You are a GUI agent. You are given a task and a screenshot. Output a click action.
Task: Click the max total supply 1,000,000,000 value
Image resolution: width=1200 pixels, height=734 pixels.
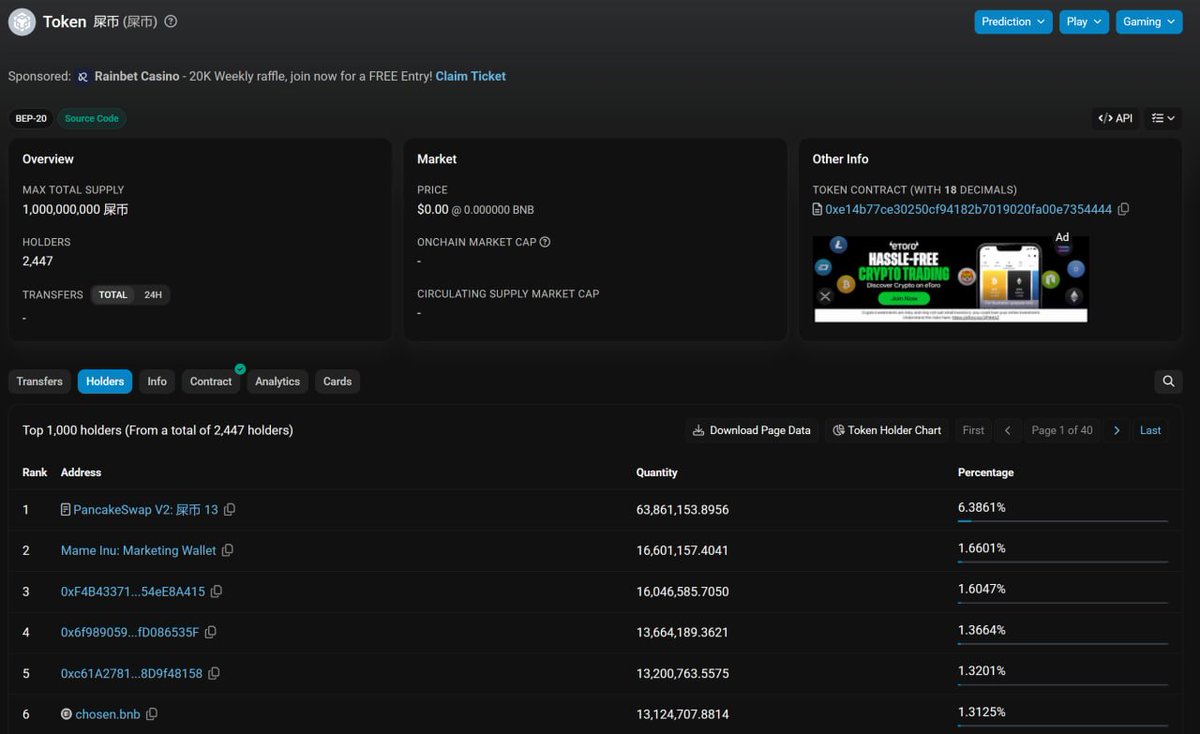pyautogui.click(x=75, y=209)
